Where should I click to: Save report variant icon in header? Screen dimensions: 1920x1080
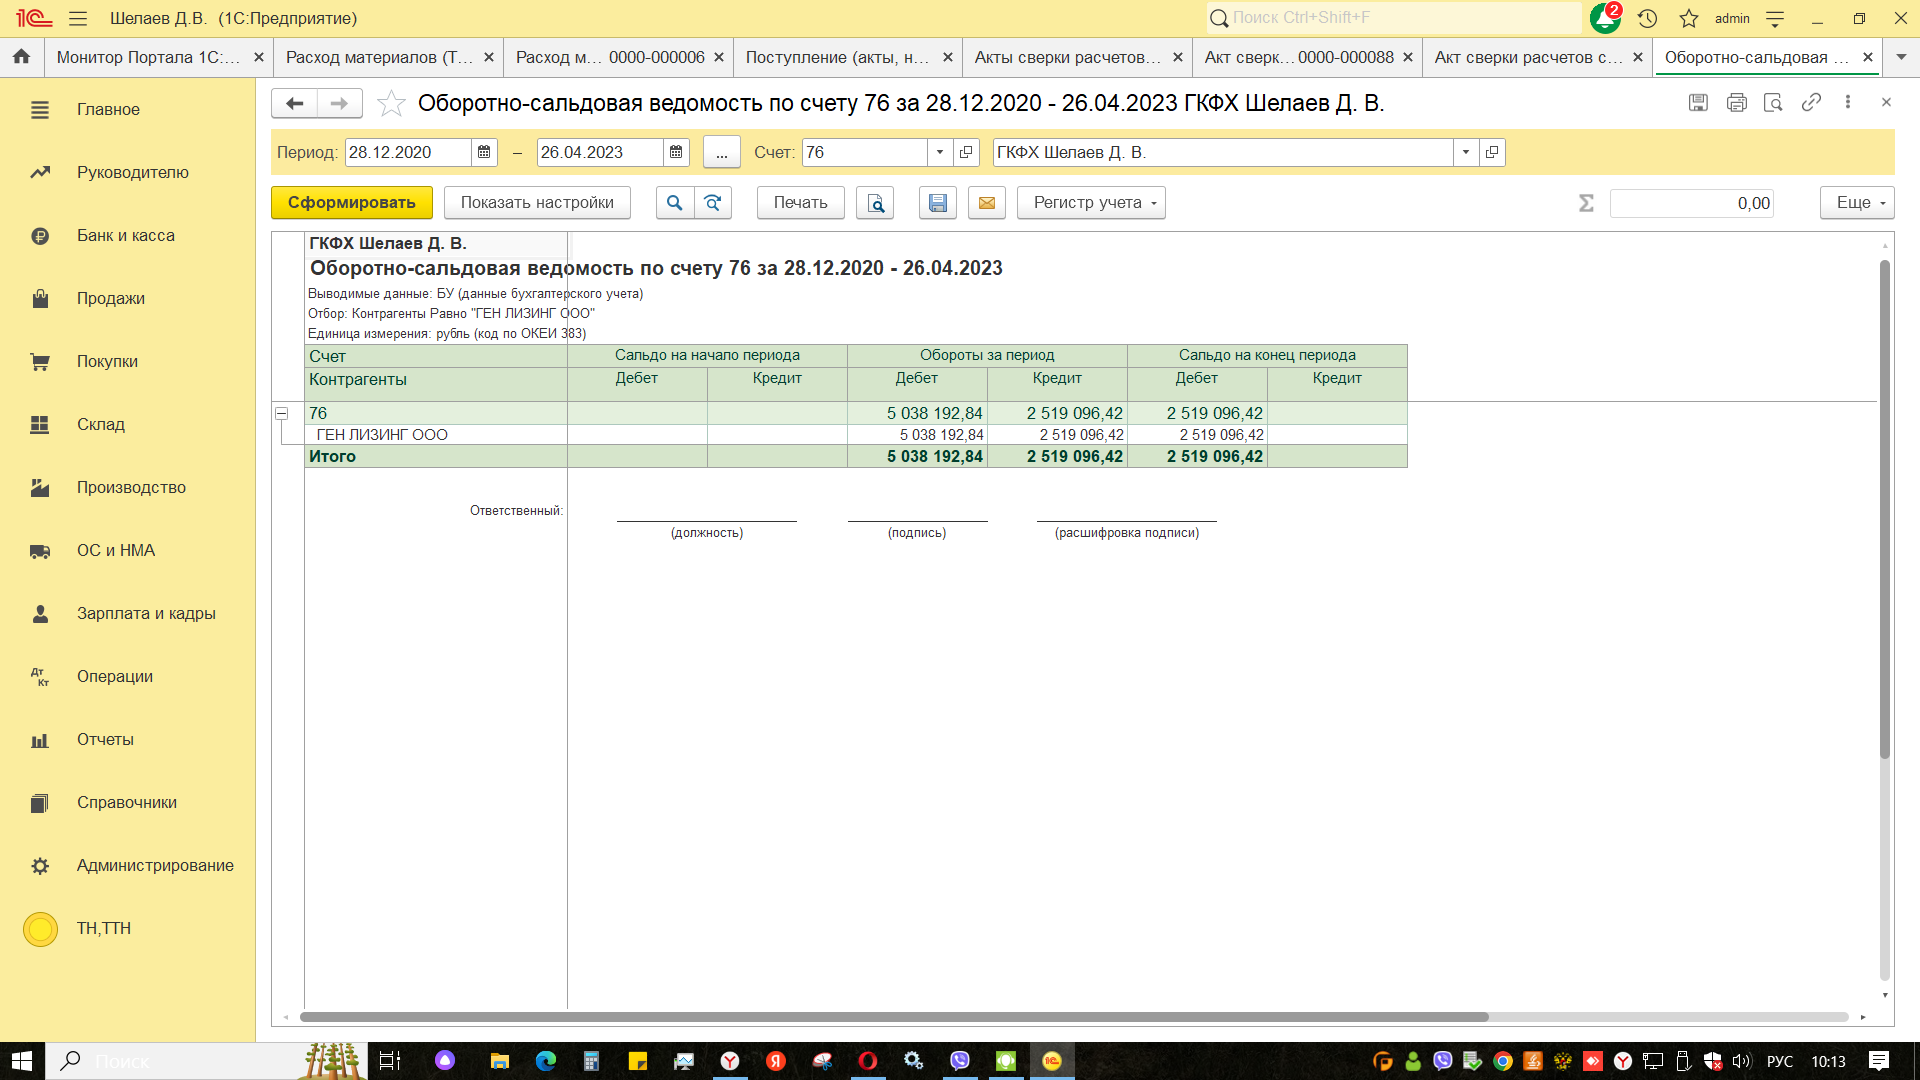pos(1698,102)
